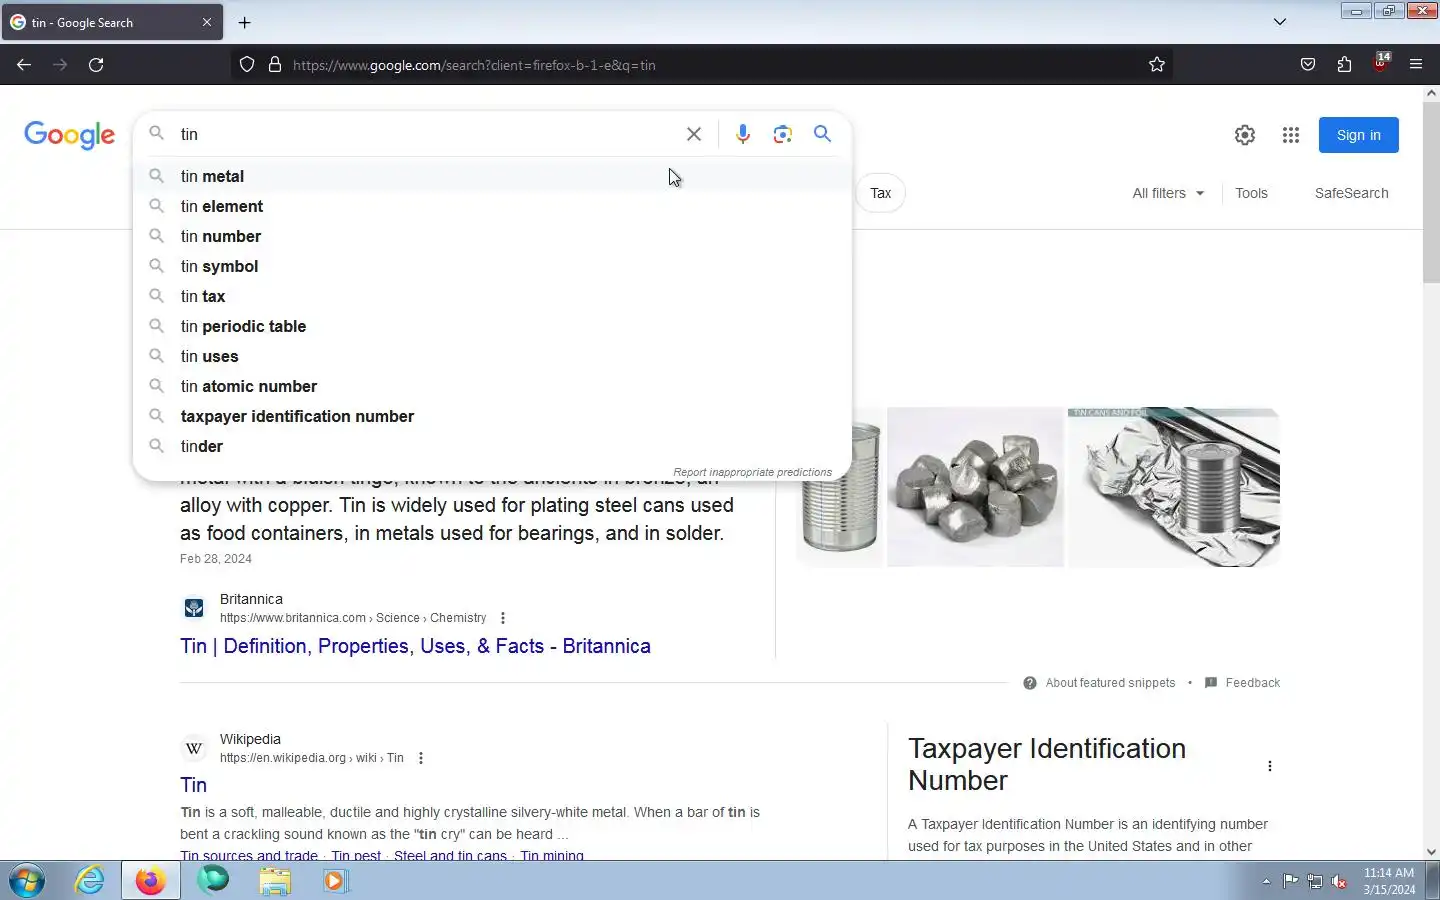
Task: Click the muted volume tray icon
Action: (1339, 881)
